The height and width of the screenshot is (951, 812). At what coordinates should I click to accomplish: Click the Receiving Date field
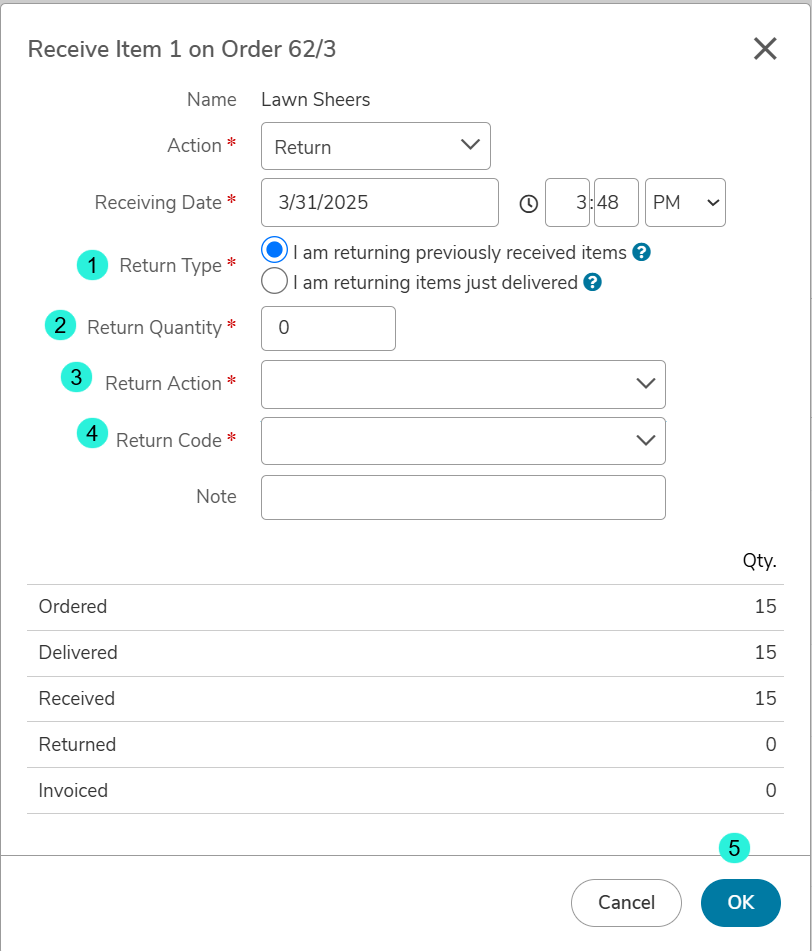(380, 203)
